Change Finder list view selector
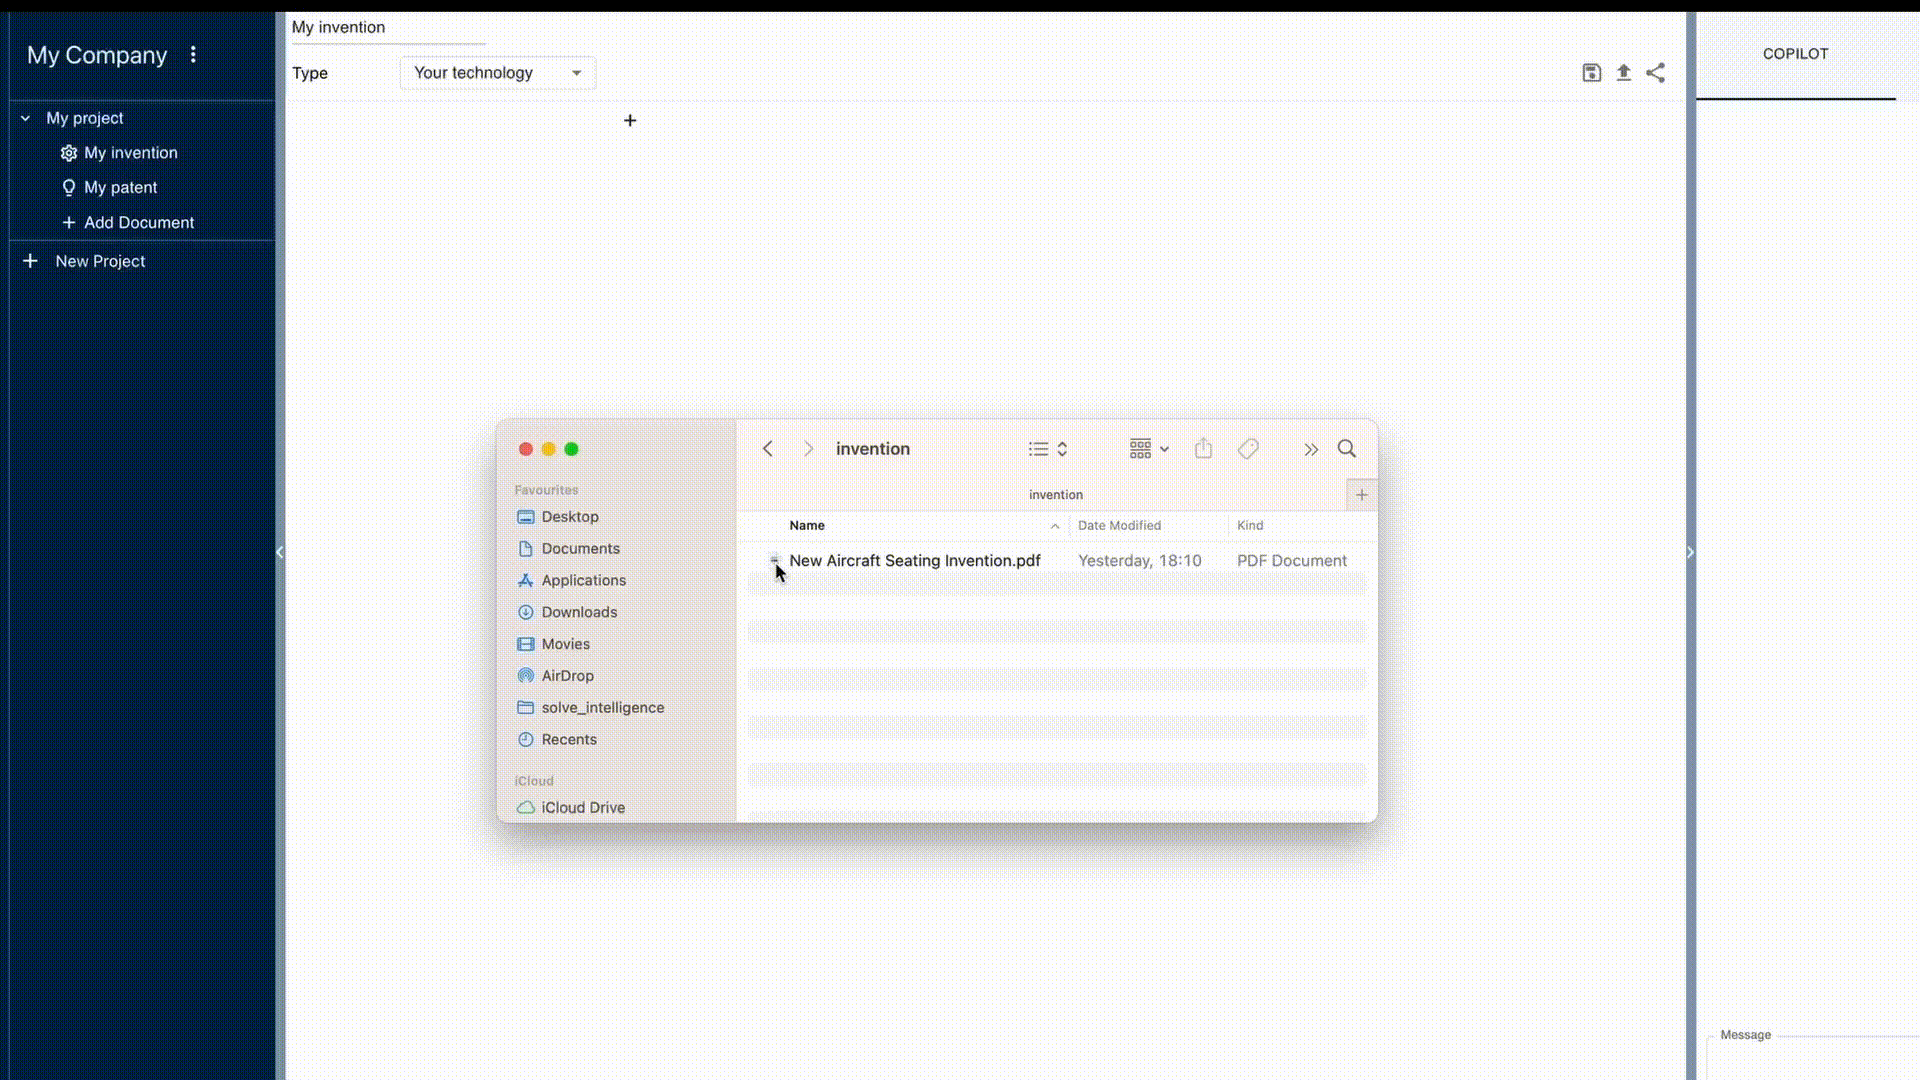The width and height of the screenshot is (1920, 1080). tap(1048, 449)
